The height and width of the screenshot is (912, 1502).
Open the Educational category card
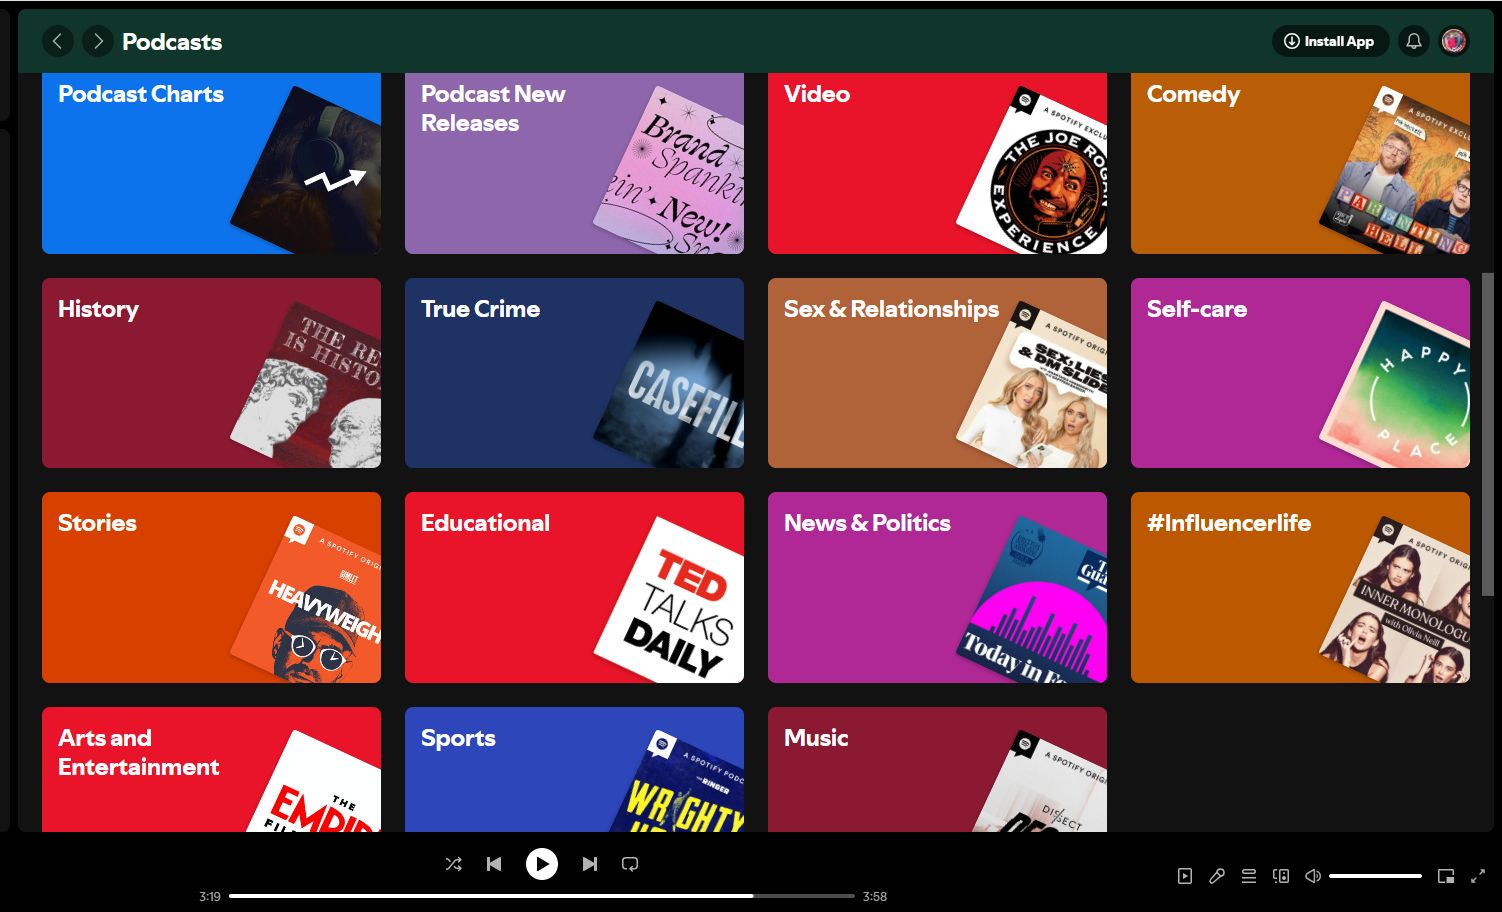click(574, 587)
